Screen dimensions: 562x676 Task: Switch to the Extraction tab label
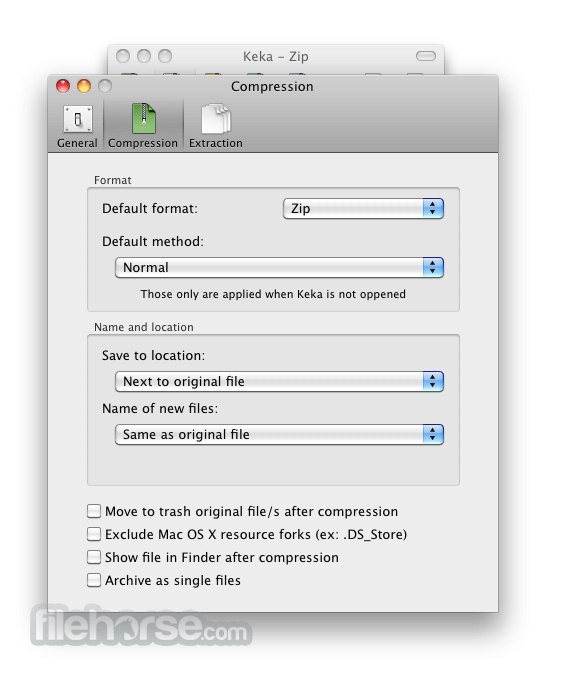216,143
